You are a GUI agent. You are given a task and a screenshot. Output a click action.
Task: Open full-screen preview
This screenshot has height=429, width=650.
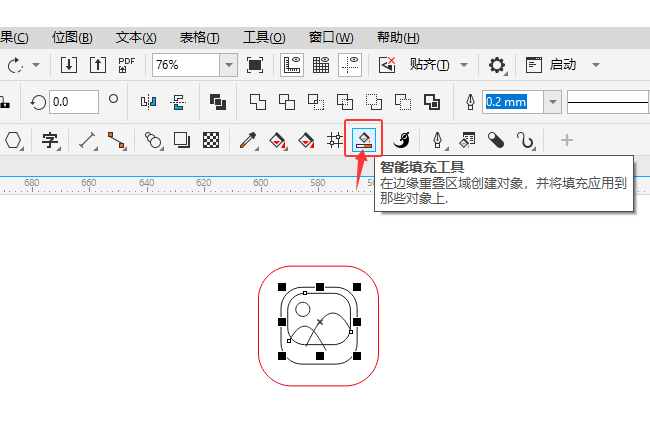tap(255, 65)
